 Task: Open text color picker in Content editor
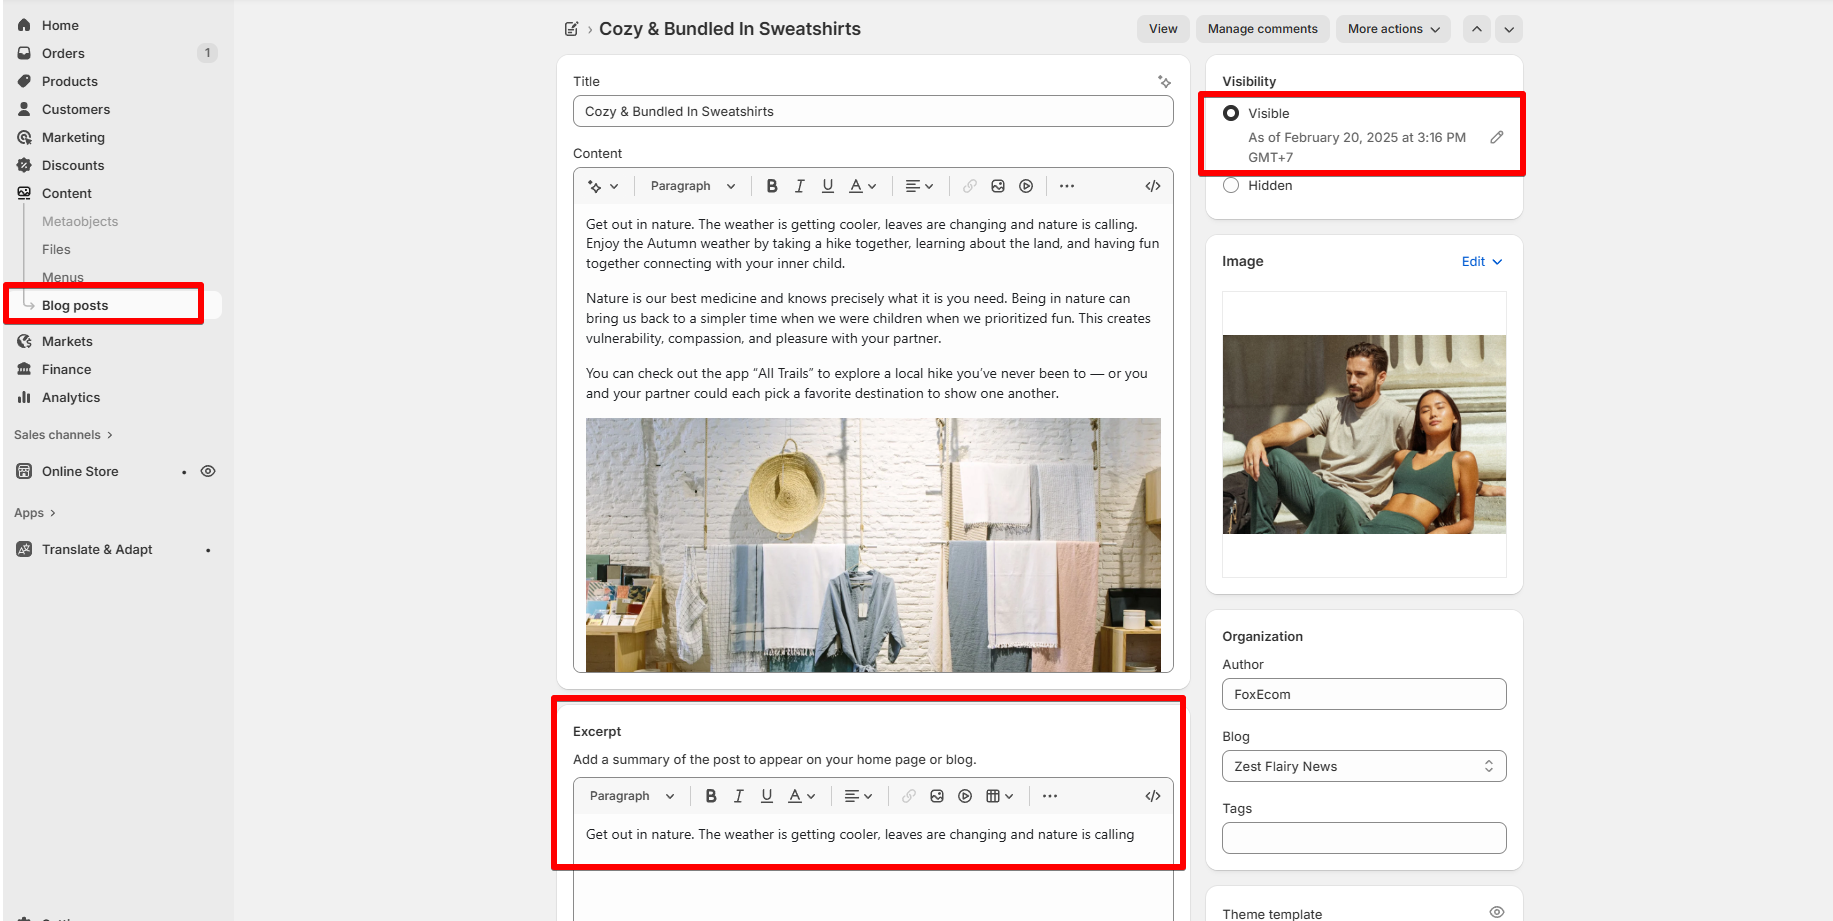point(862,186)
